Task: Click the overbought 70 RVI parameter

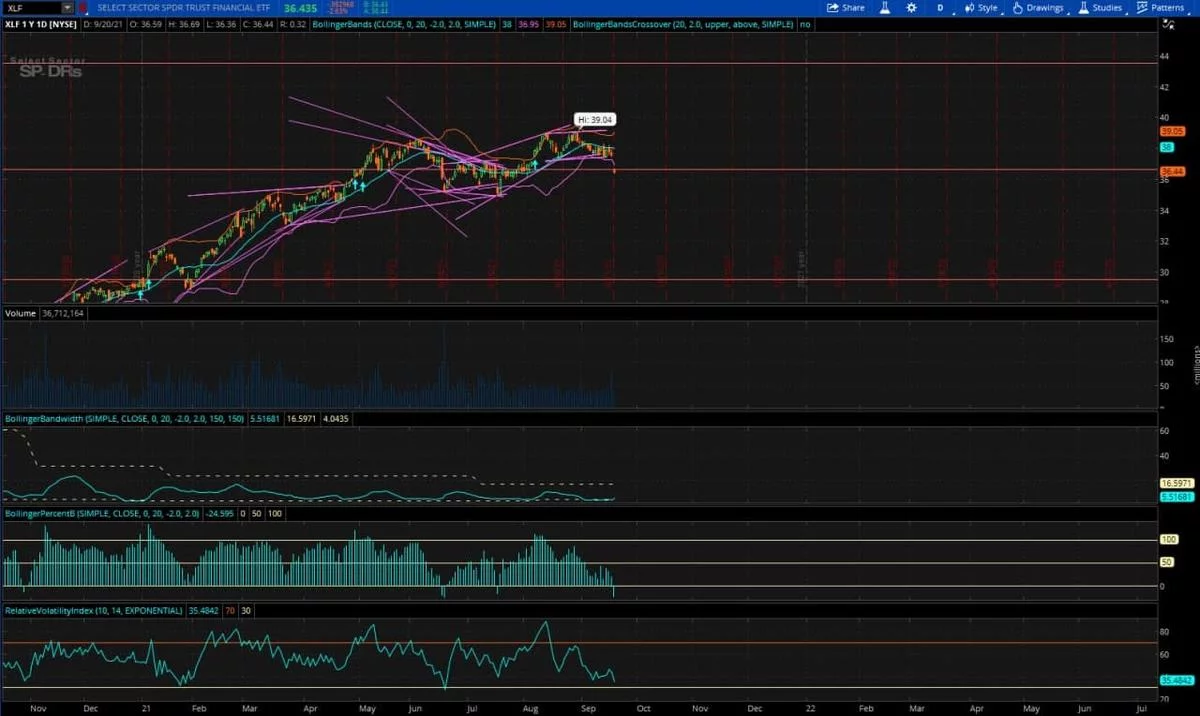Action: (229, 609)
